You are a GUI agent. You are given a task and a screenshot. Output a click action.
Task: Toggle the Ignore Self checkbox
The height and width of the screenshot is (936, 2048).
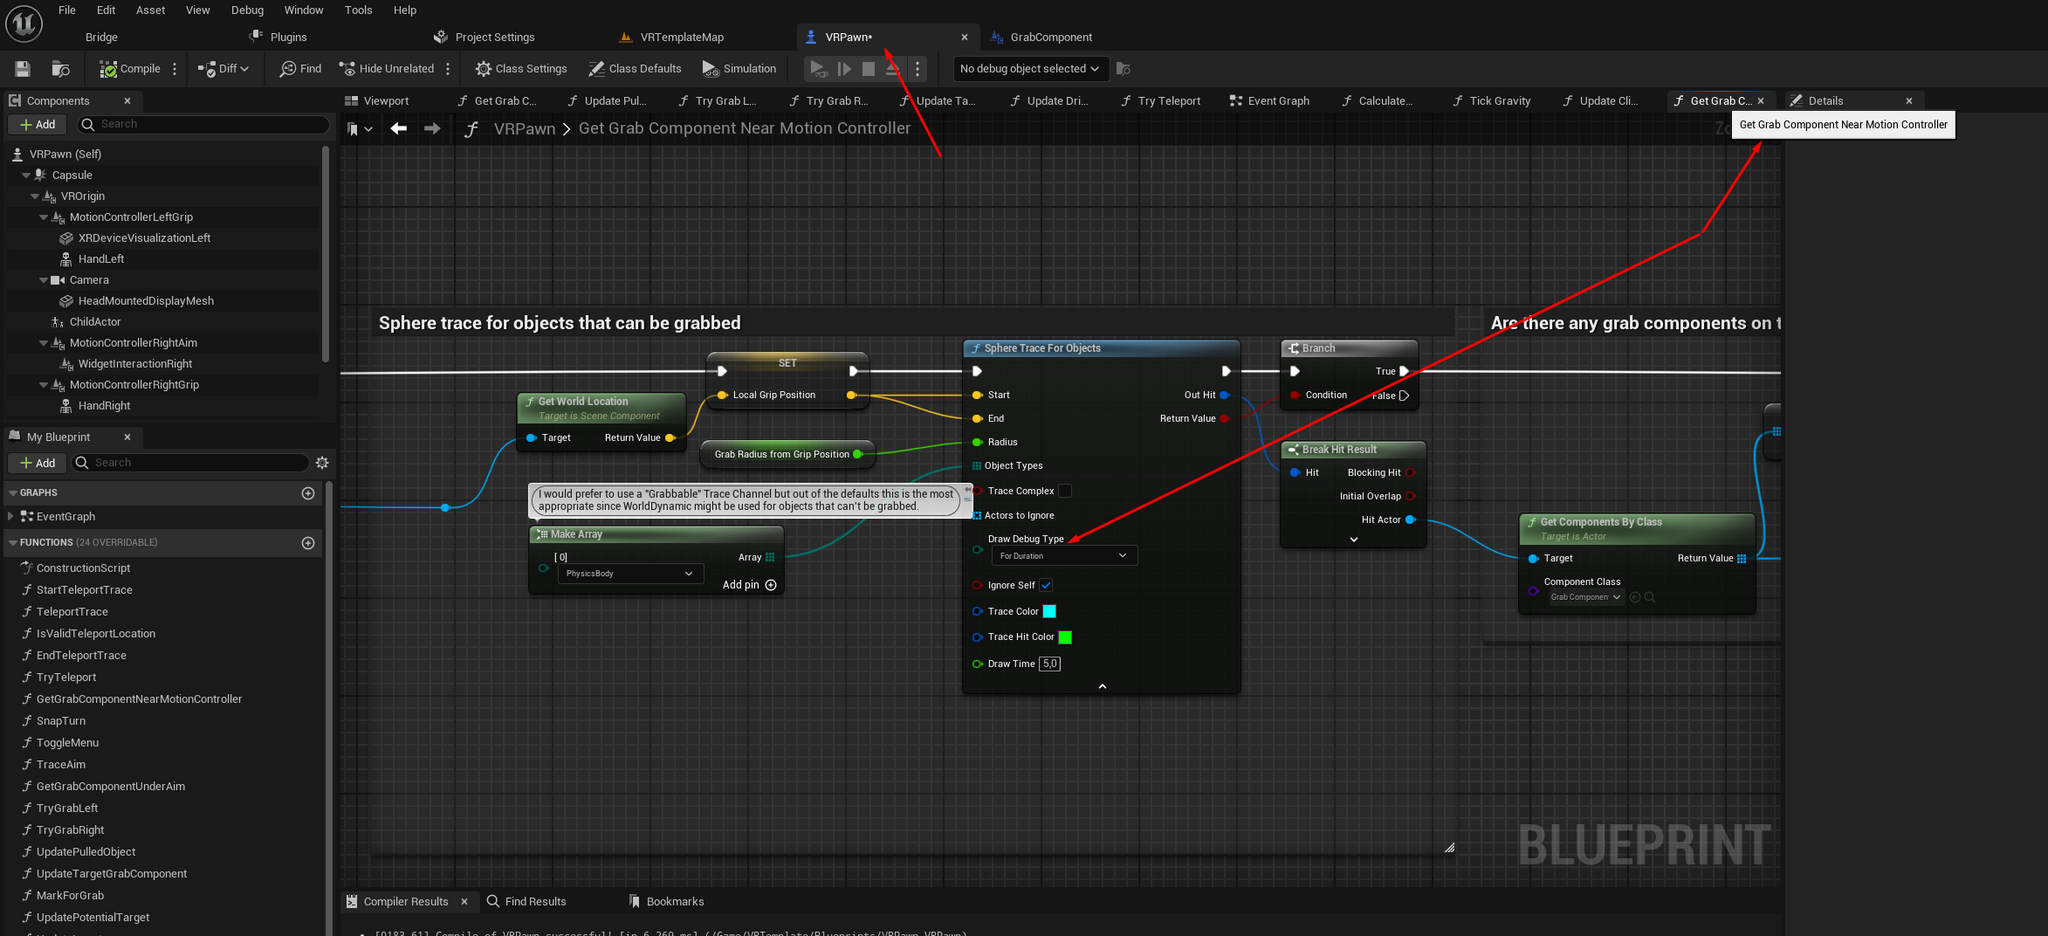1046,585
